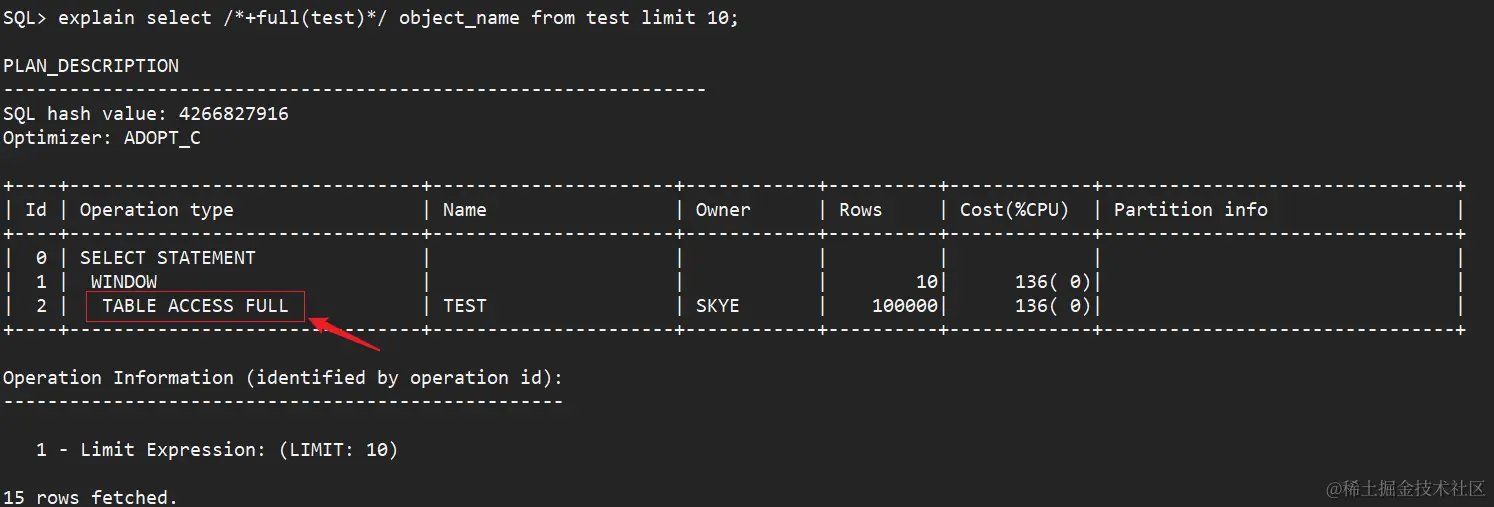Click the Optimizer ADOPT_C line
1494x507 pixels.
[102, 138]
